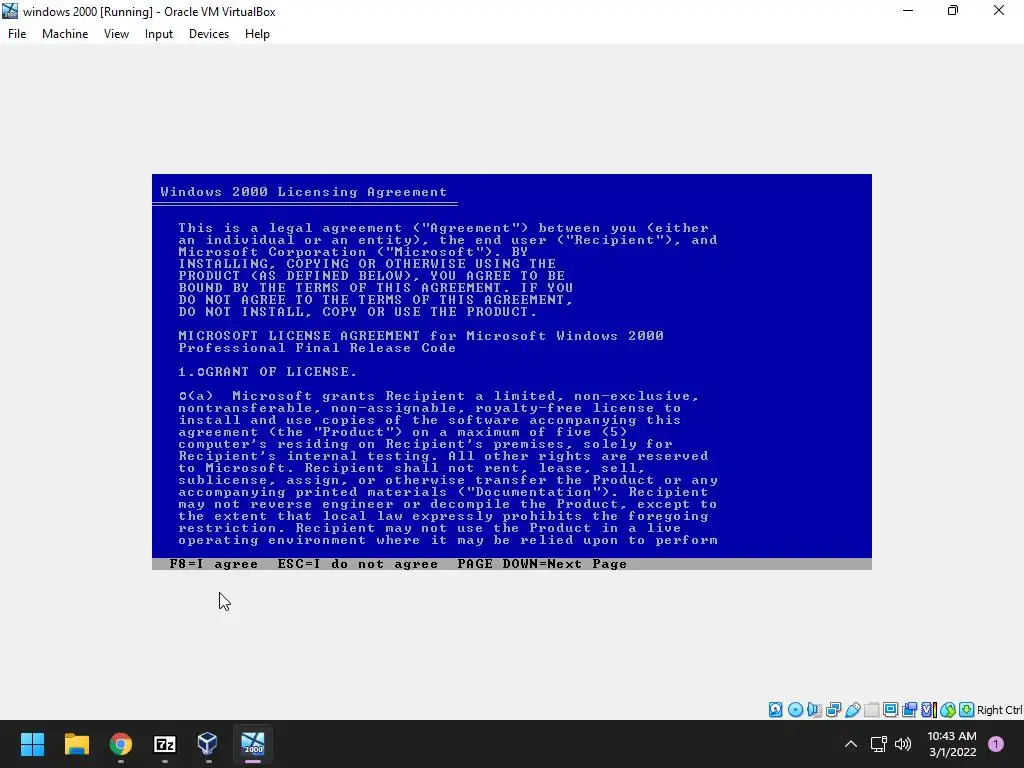Image resolution: width=1024 pixels, height=768 pixels.
Task: Click the optical disc status icon
Action: (x=795, y=710)
